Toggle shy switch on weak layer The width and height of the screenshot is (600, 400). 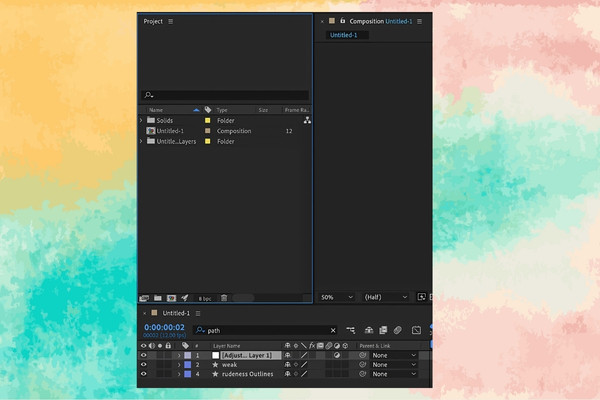point(287,365)
